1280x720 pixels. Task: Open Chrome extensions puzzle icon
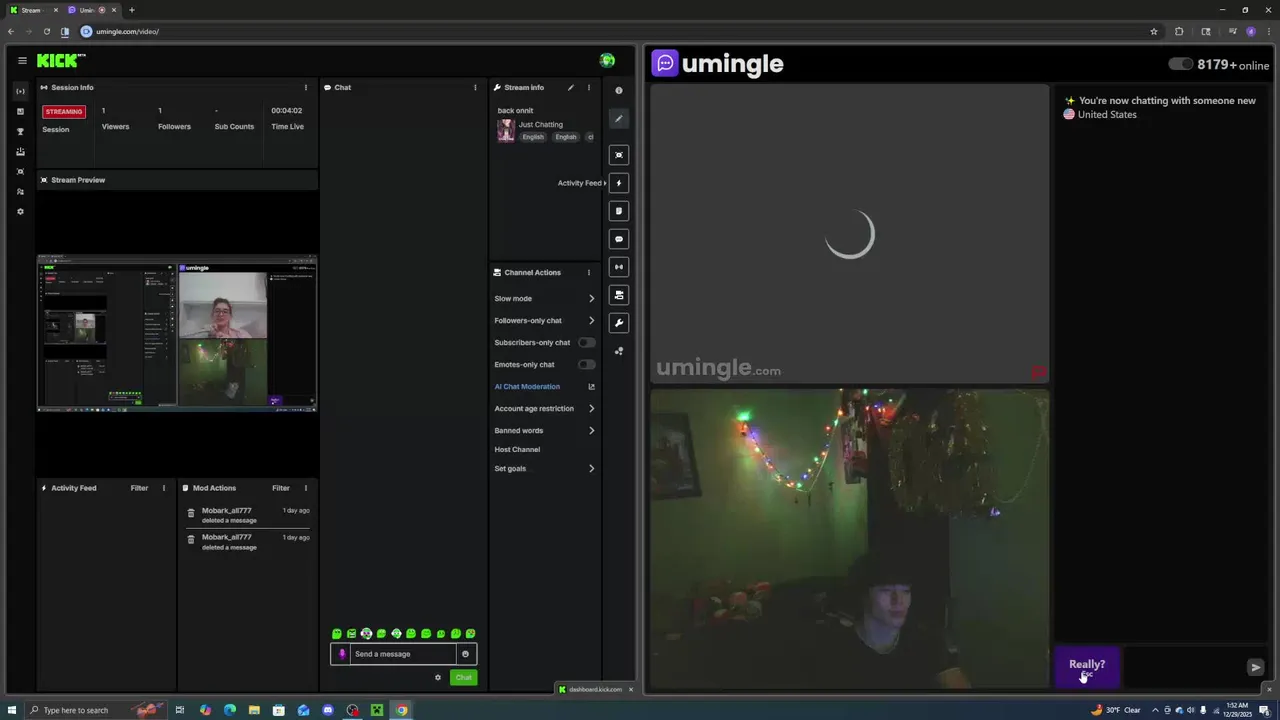click(x=1179, y=31)
